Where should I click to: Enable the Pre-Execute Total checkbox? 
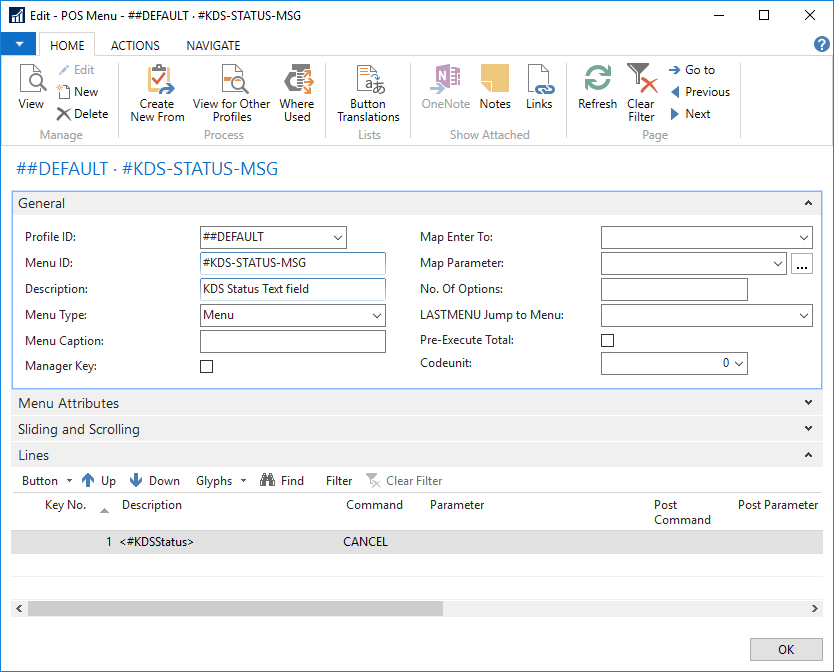click(x=607, y=341)
